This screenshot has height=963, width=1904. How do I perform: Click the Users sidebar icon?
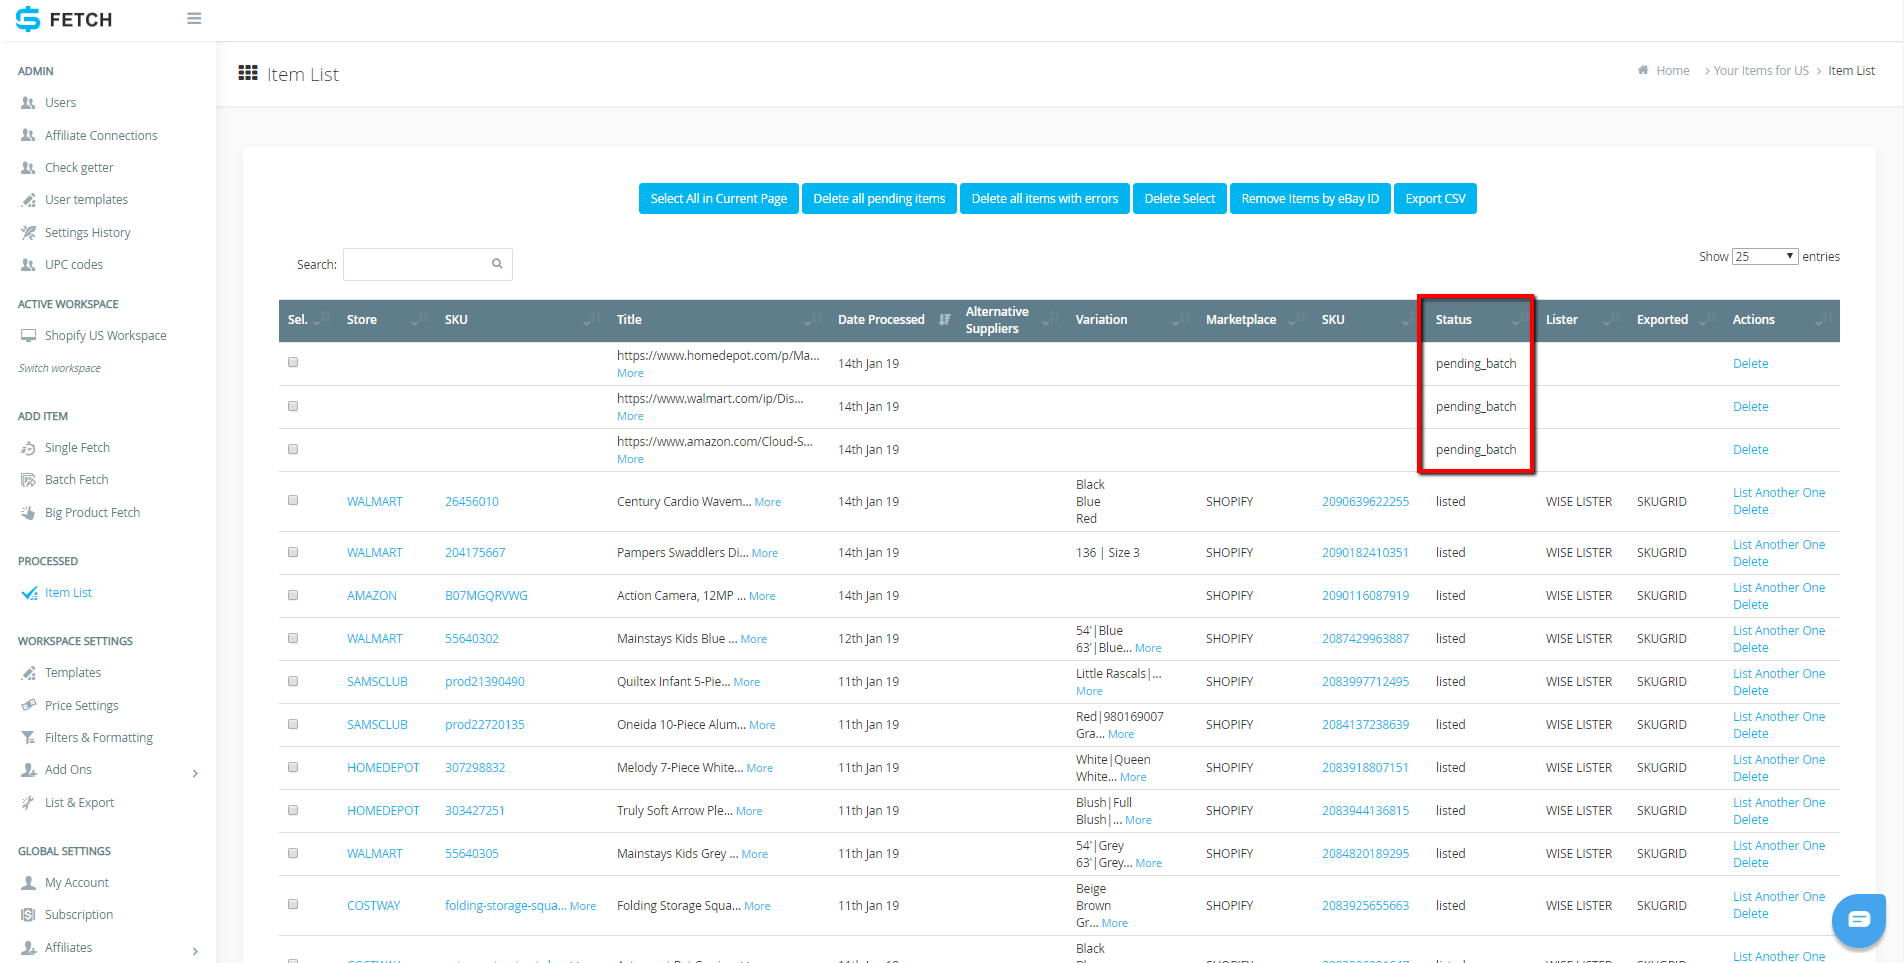[x=28, y=103]
